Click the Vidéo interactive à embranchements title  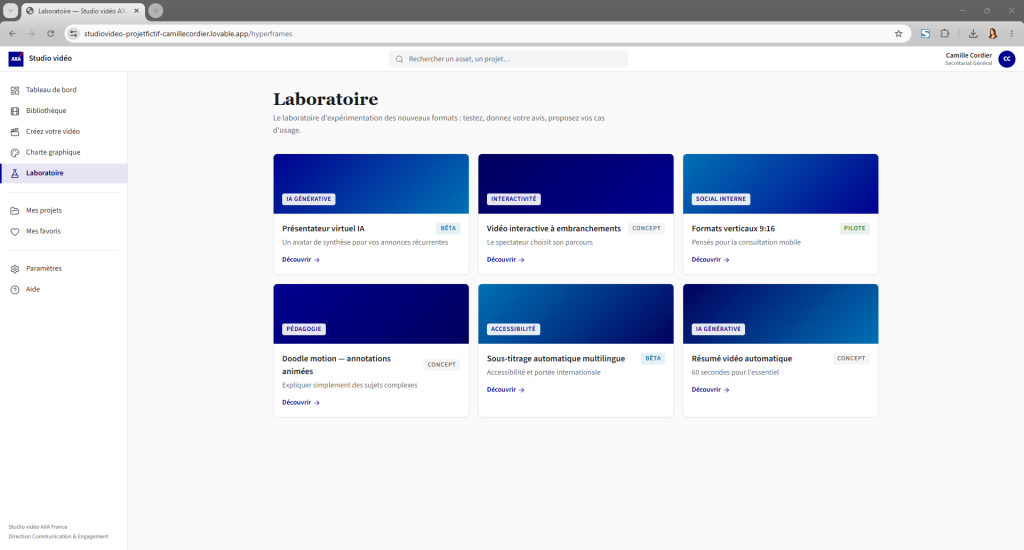(x=554, y=229)
